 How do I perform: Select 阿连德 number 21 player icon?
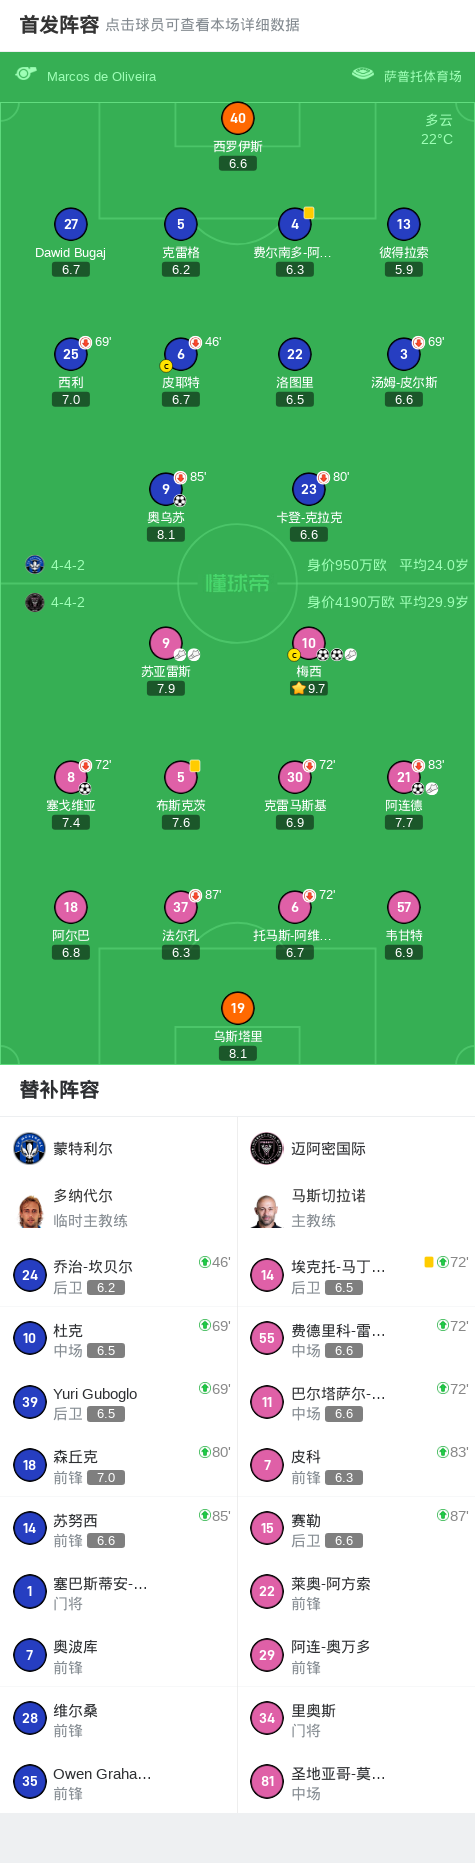pyautogui.click(x=404, y=777)
